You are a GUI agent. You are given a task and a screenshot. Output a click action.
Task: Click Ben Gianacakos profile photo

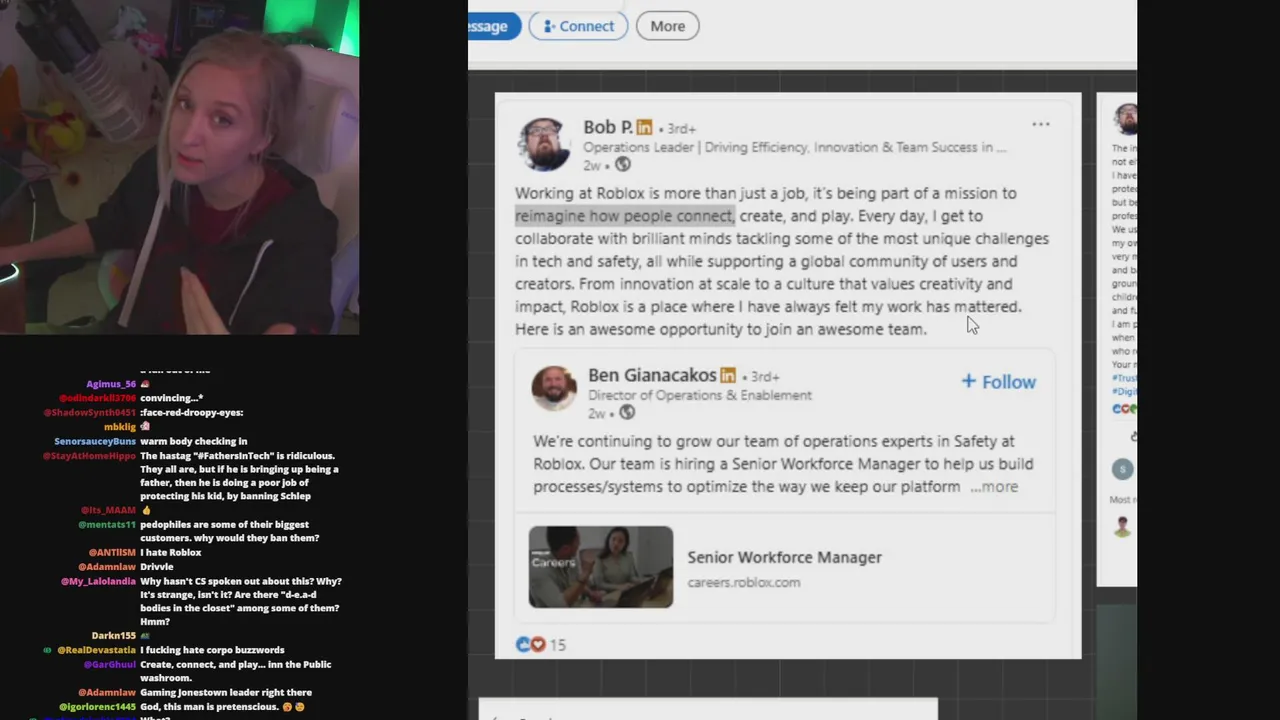pyautogui.click(x=554, y=389)
